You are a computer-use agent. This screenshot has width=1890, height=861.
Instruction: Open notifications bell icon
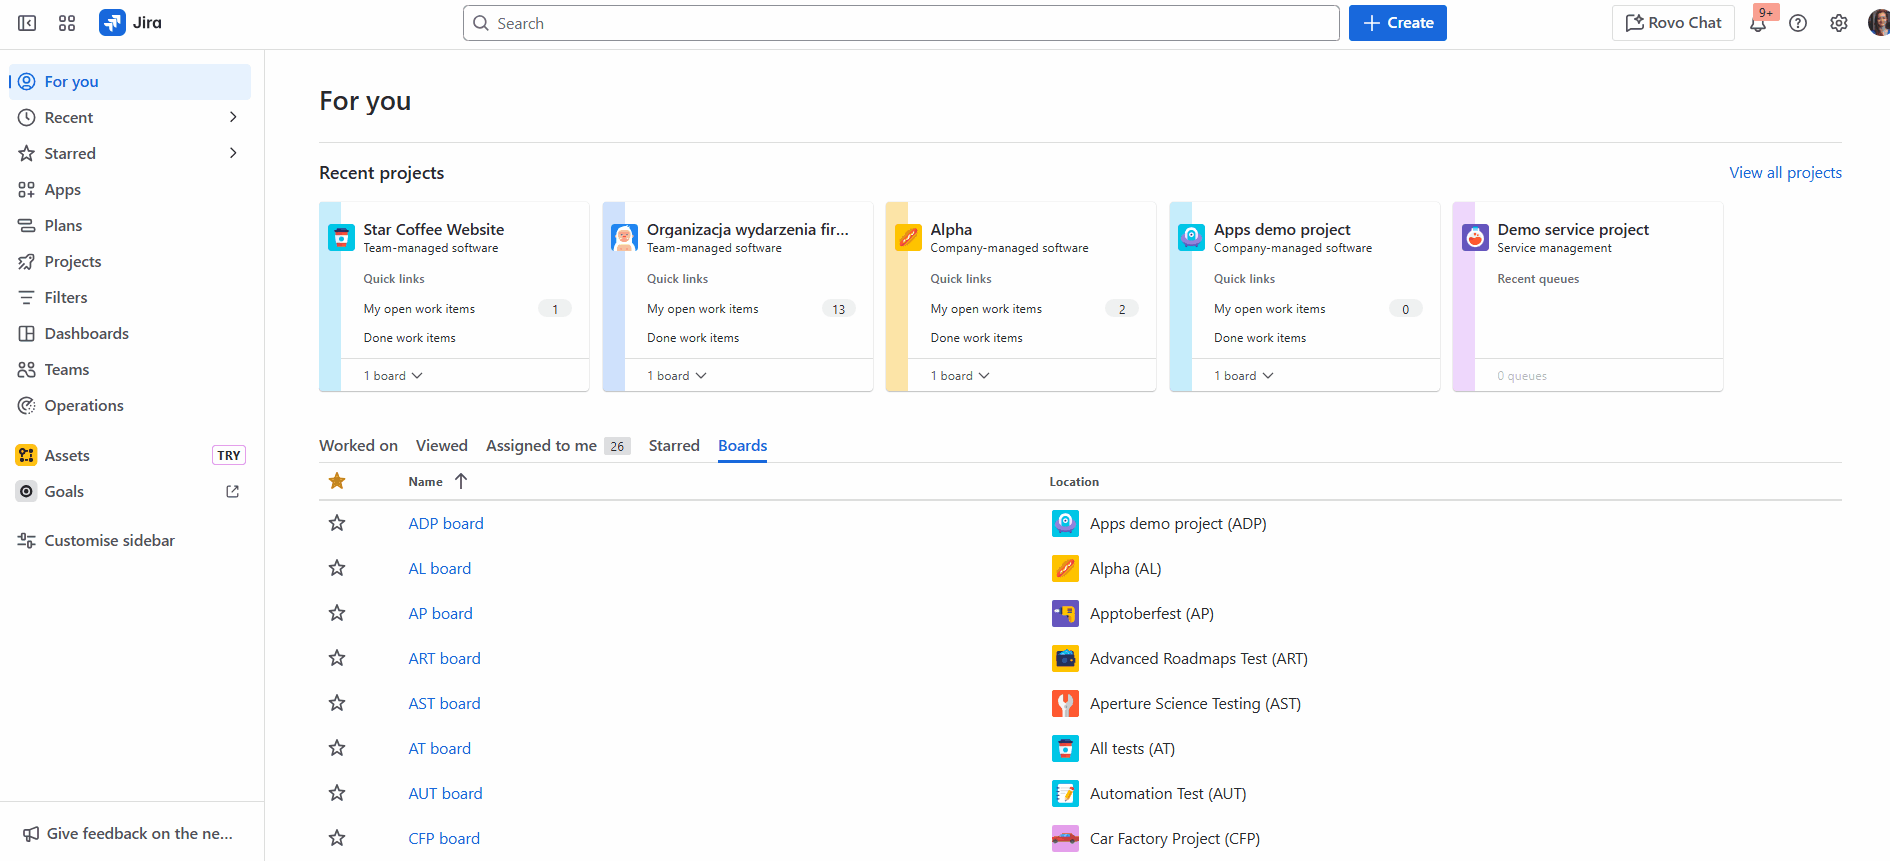pyautogui.click(x=1758, y=23)
